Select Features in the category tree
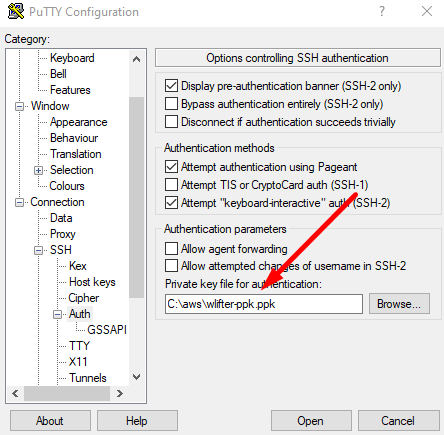 (70, 90)
